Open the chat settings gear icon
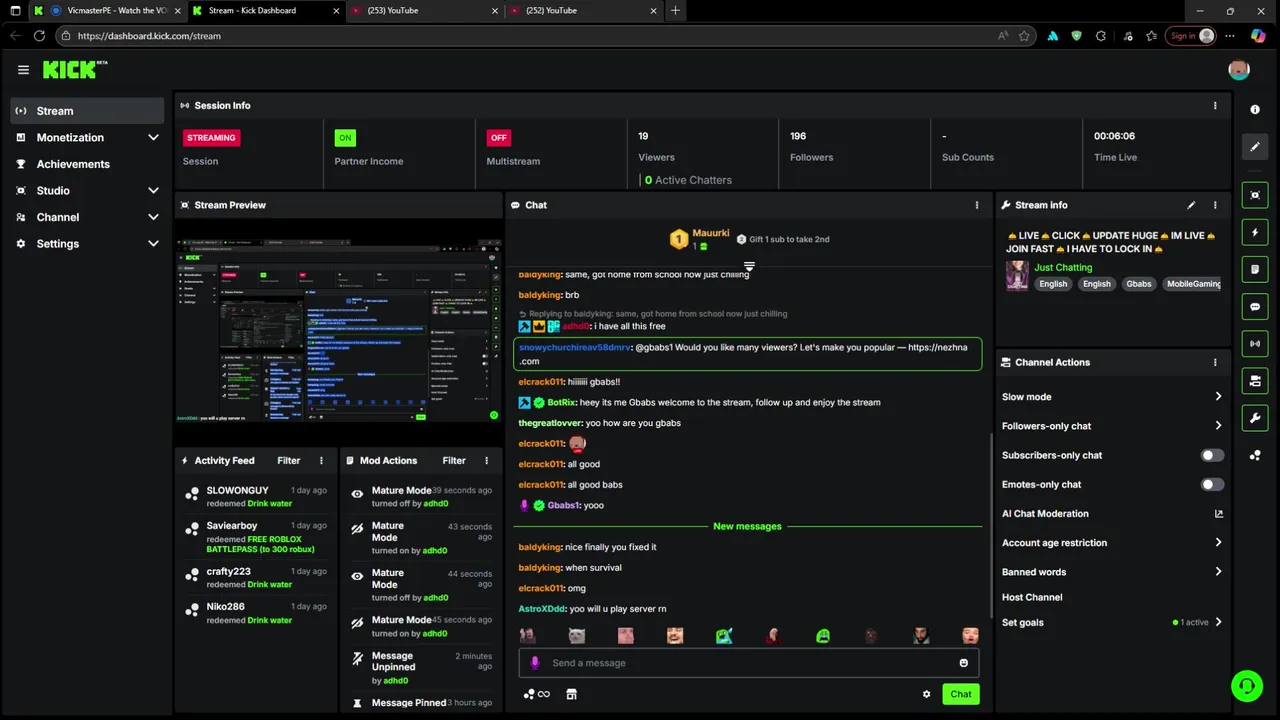 (x=926, y=694)
